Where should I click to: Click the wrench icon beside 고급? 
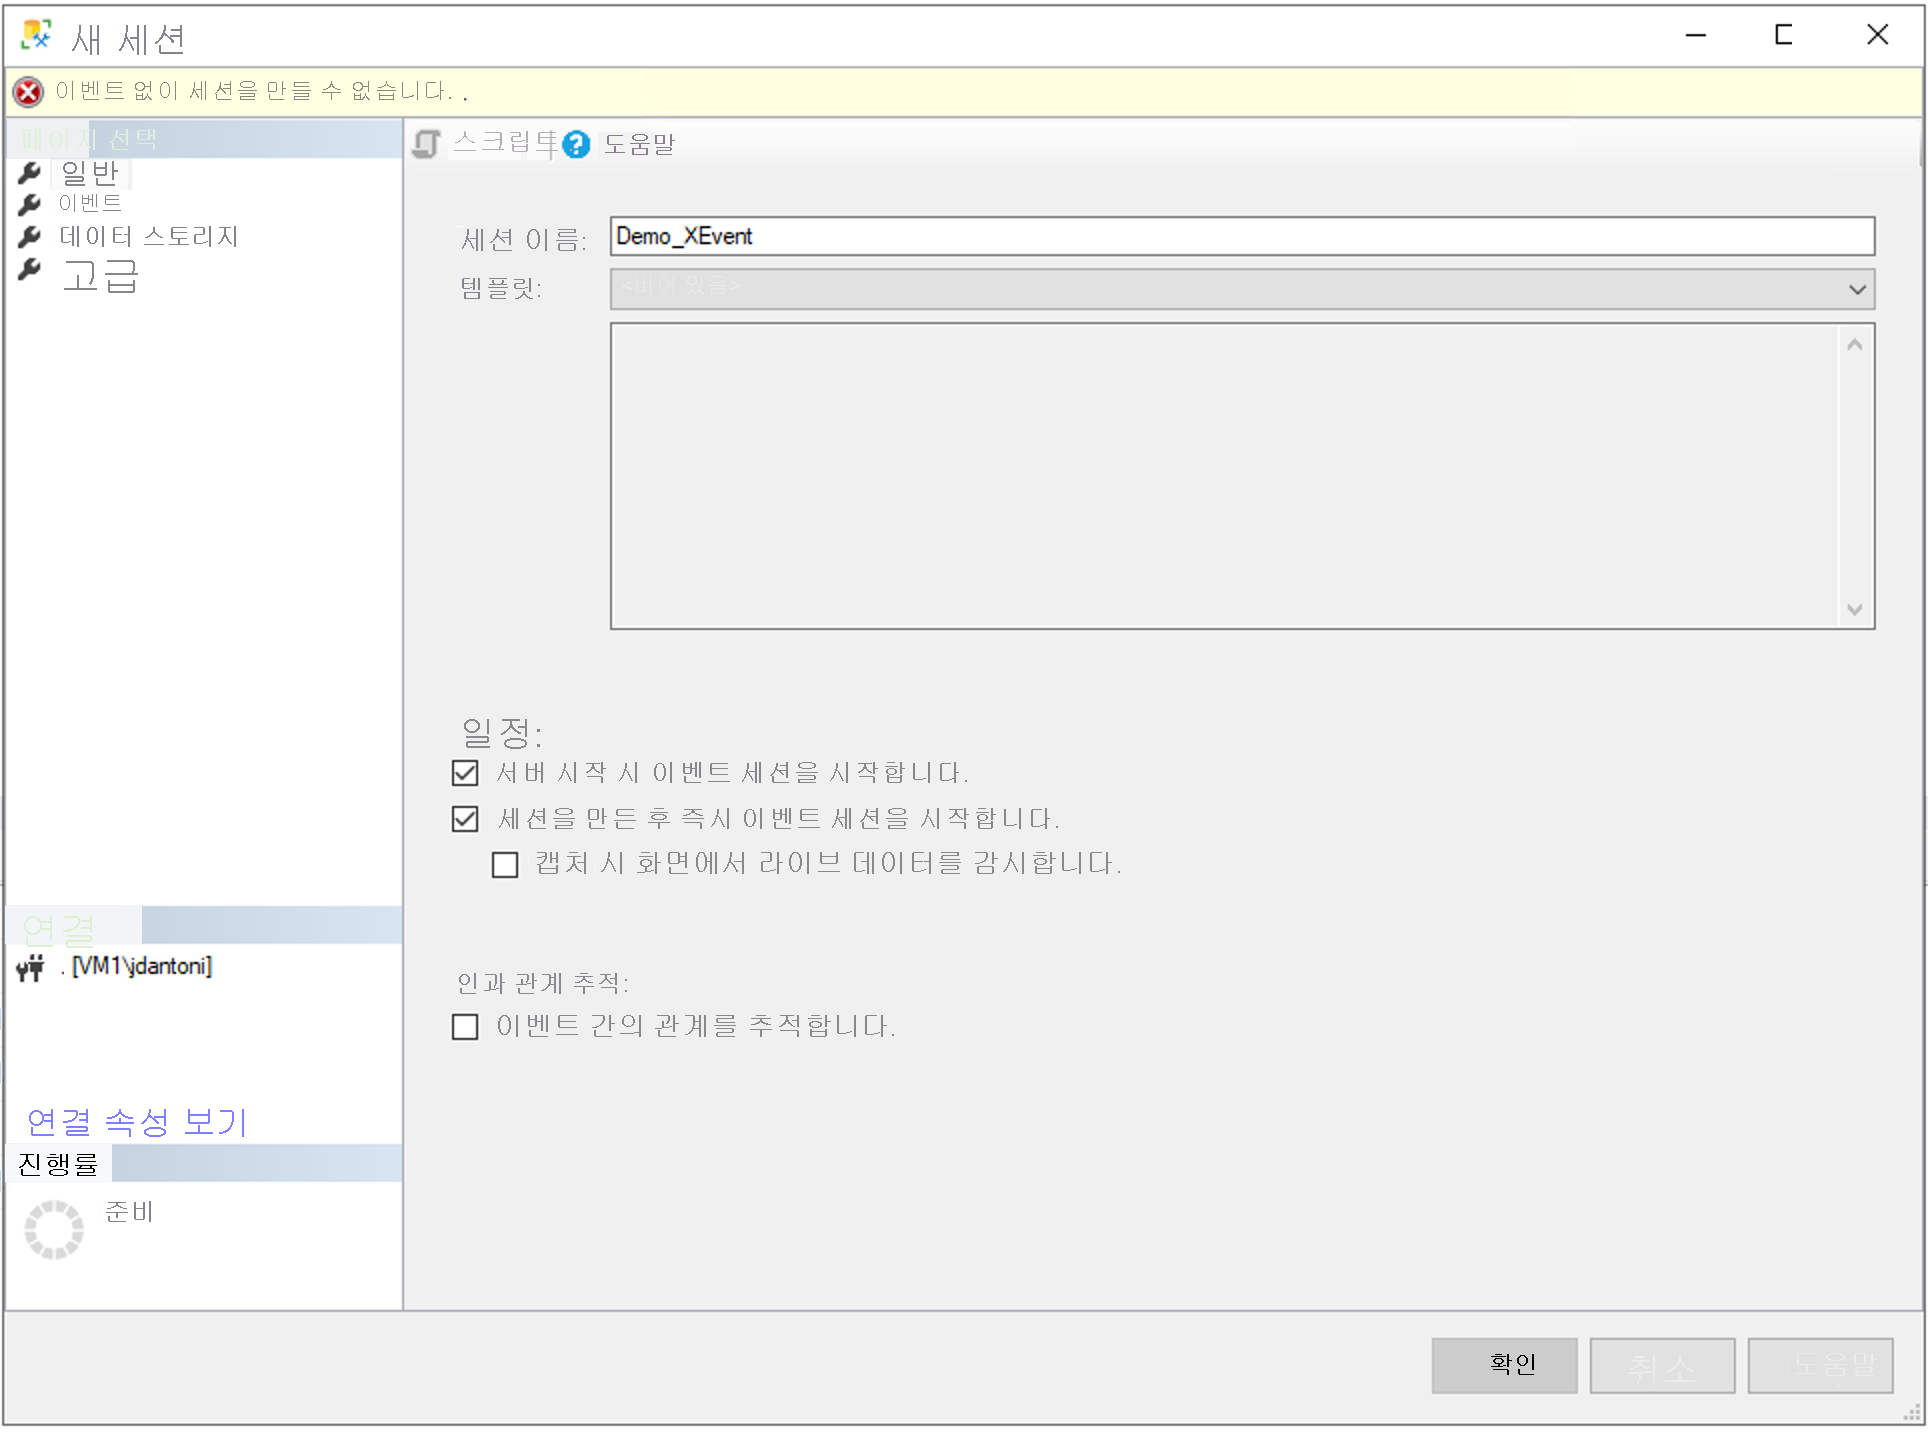(30, 270)
